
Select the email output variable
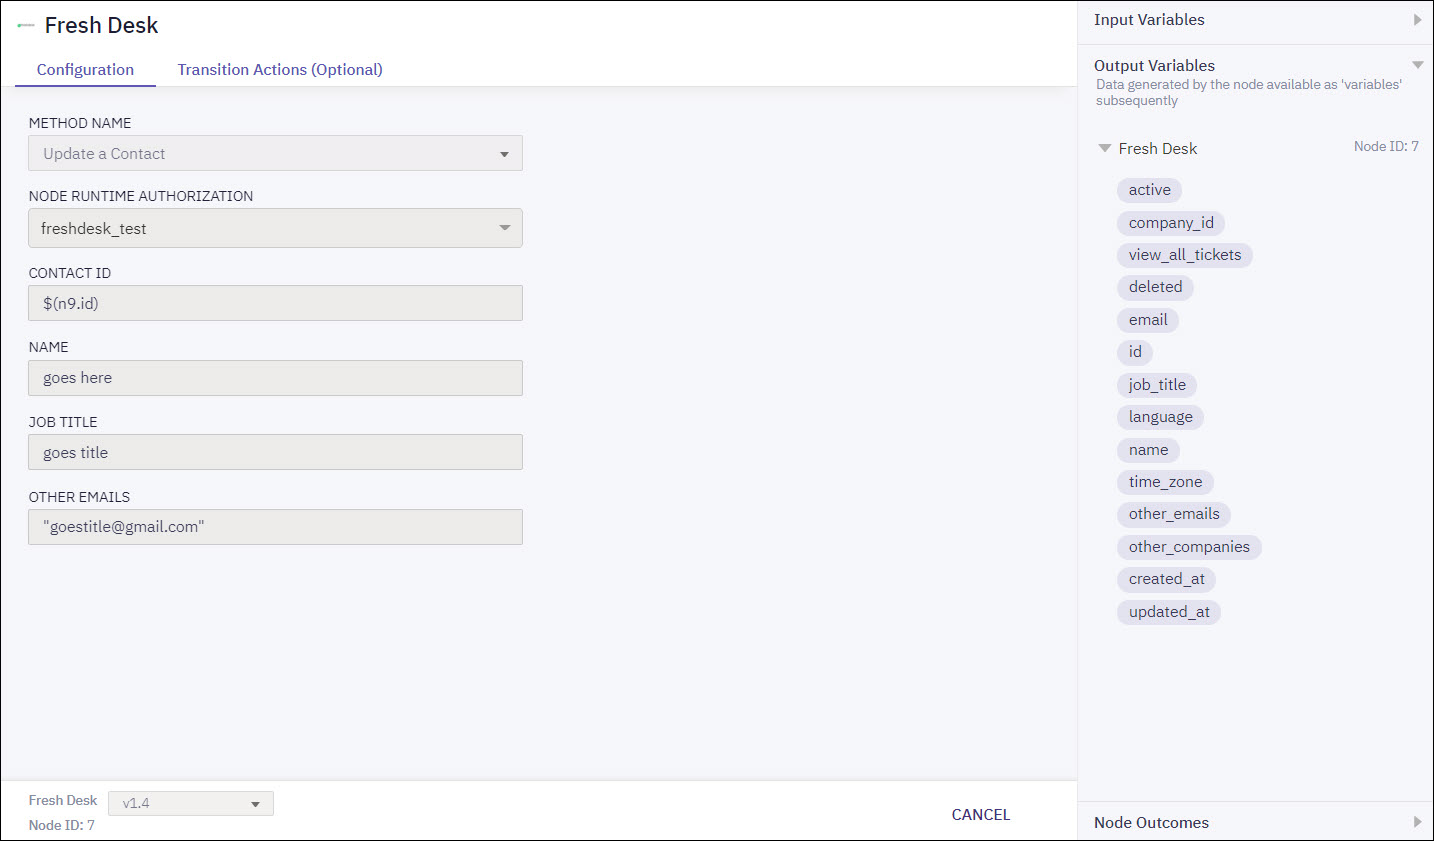pos(1148,320)
